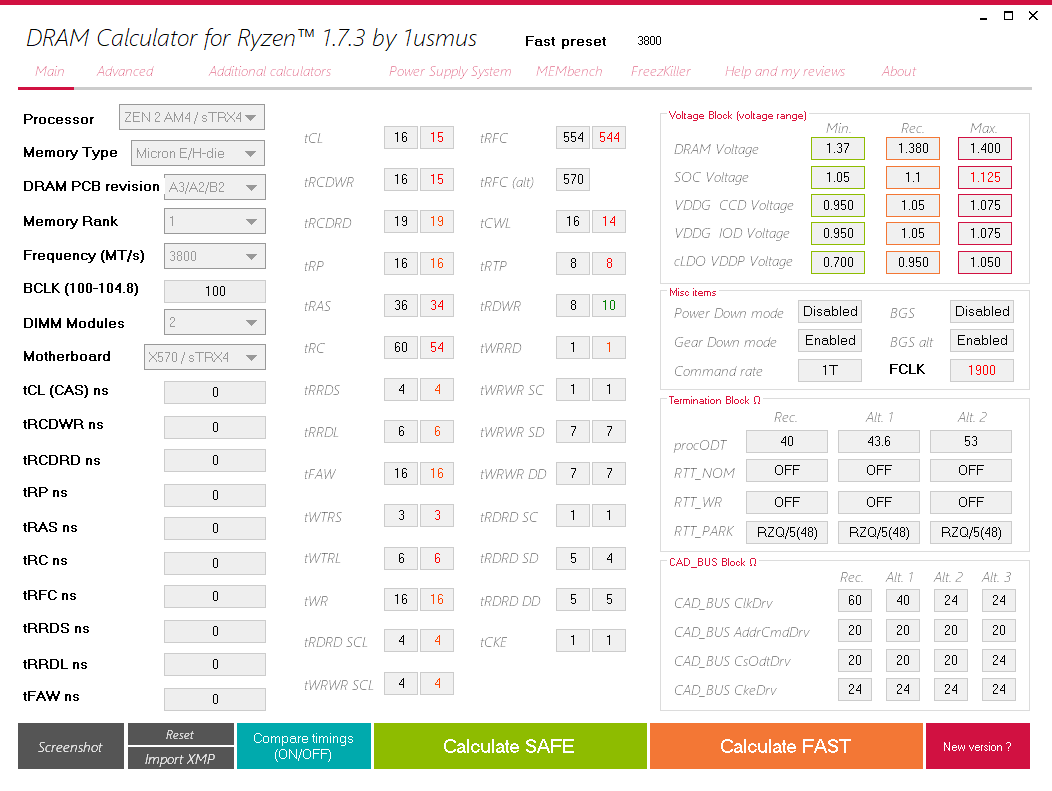
Task: Maximize the DRAM Calculator window
Action: click(1008, 16)
